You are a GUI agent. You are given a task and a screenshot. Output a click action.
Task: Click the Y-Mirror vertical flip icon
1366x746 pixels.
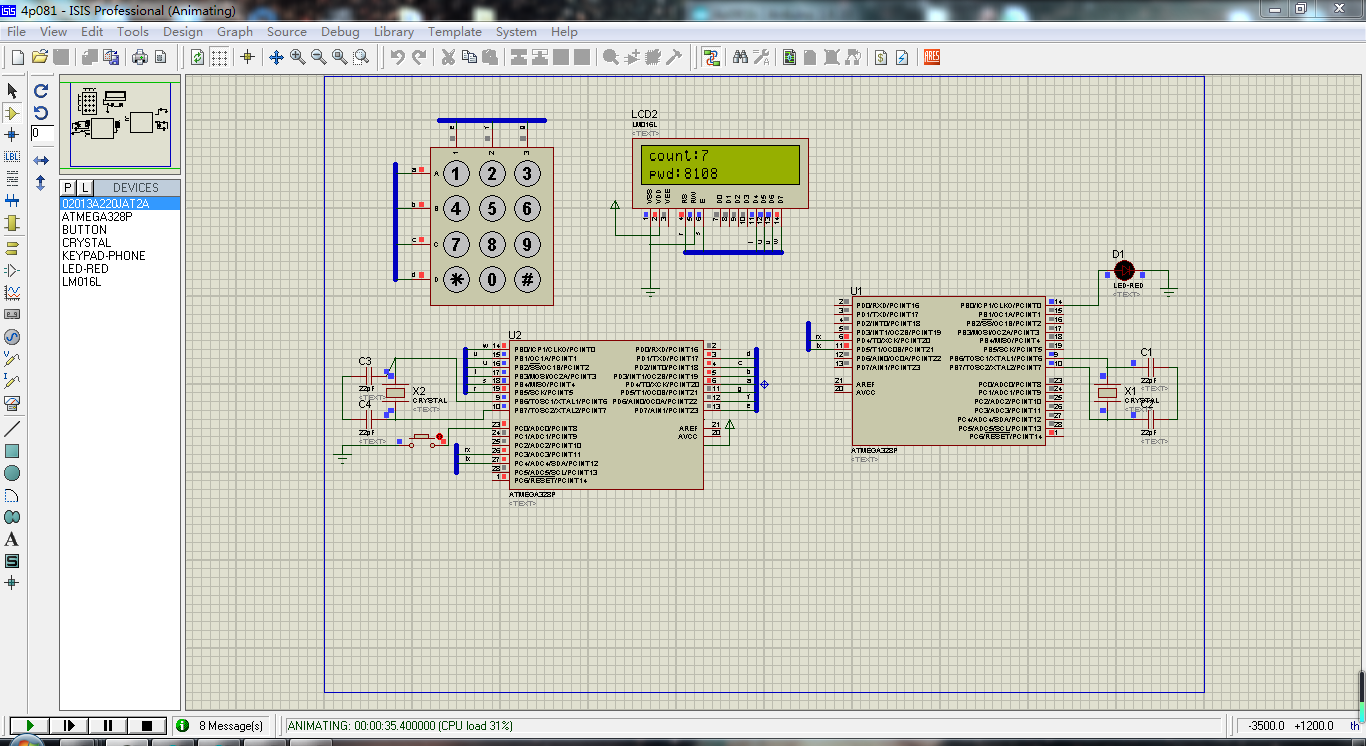pos(41,183)
